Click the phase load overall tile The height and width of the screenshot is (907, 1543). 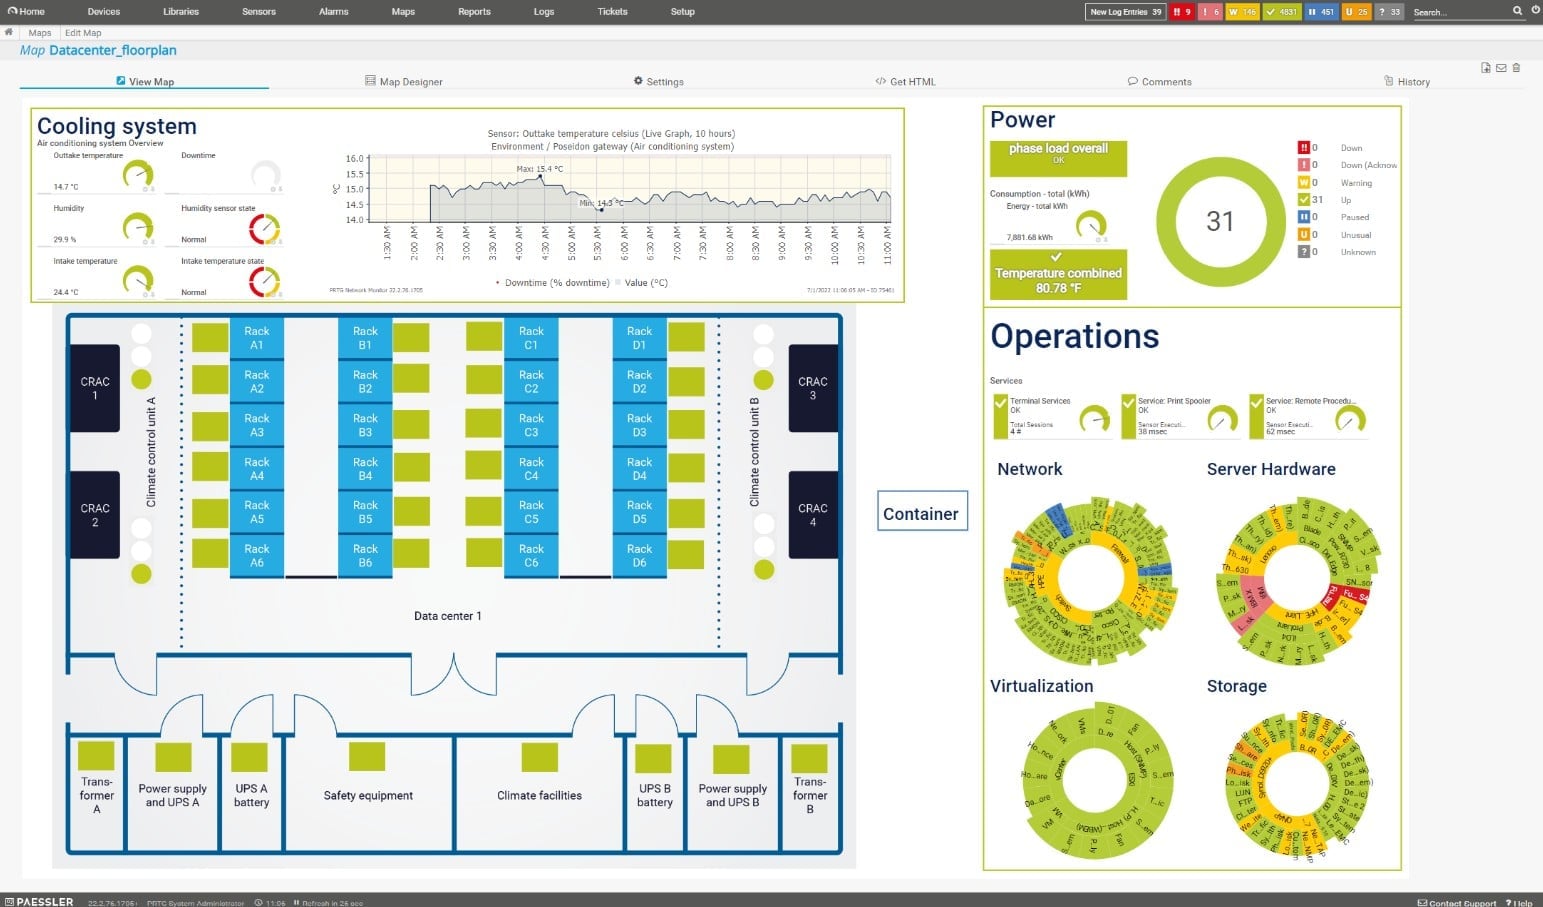[1058, 158]
